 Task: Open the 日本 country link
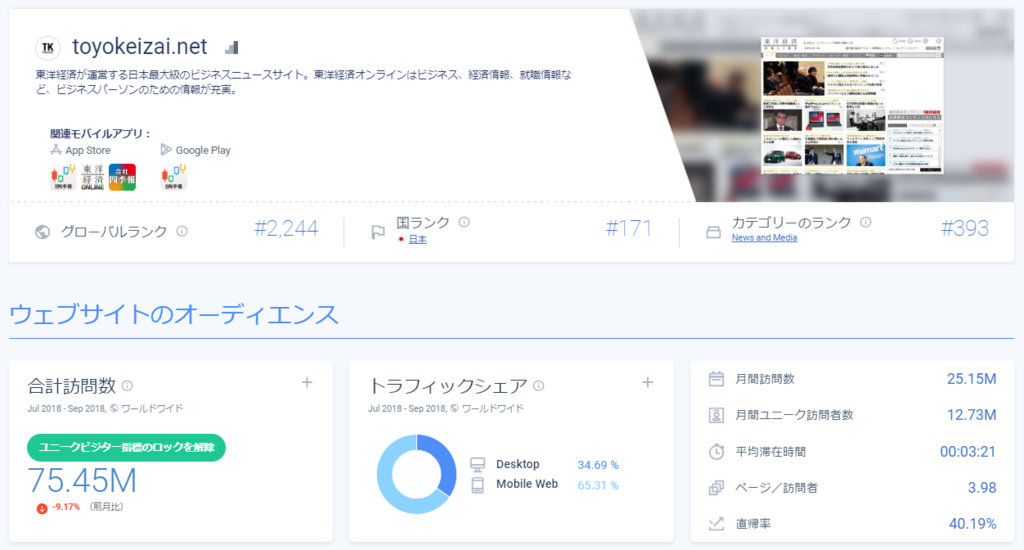(x=417, y=240)
